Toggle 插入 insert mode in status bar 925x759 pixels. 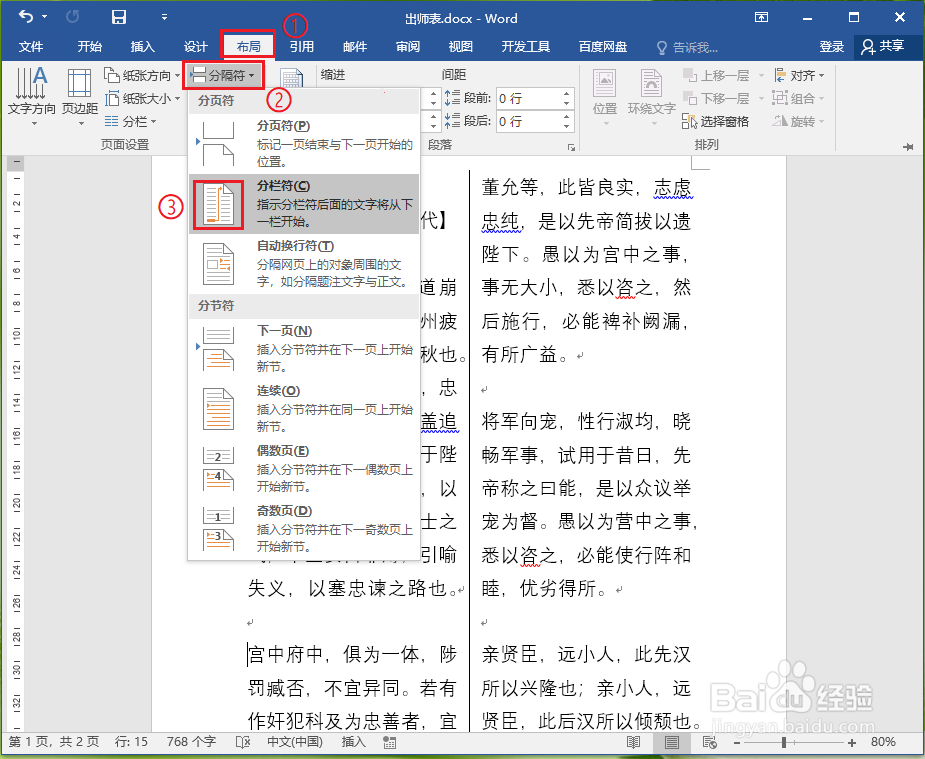352,743
